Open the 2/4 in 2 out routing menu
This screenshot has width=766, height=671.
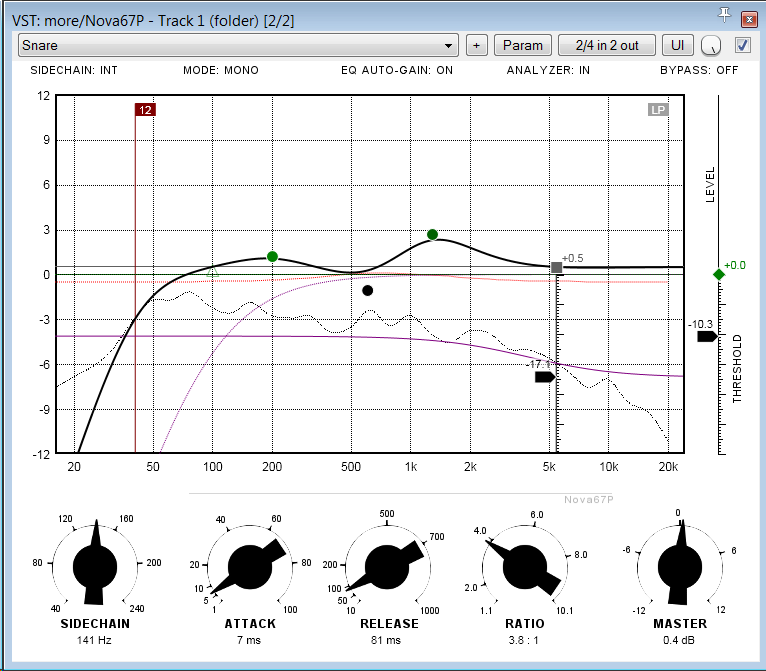(x=606, y=45)
